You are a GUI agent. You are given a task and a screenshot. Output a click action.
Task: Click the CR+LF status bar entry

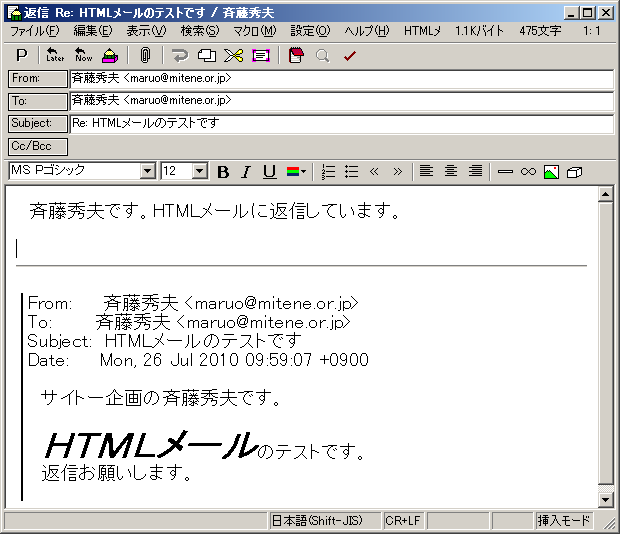click(x=403, y=521)
